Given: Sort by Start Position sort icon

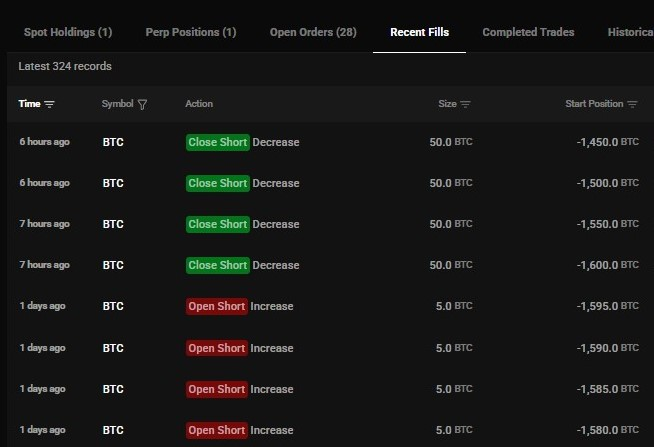Looking at the screenshot, I should click(632, 104).
